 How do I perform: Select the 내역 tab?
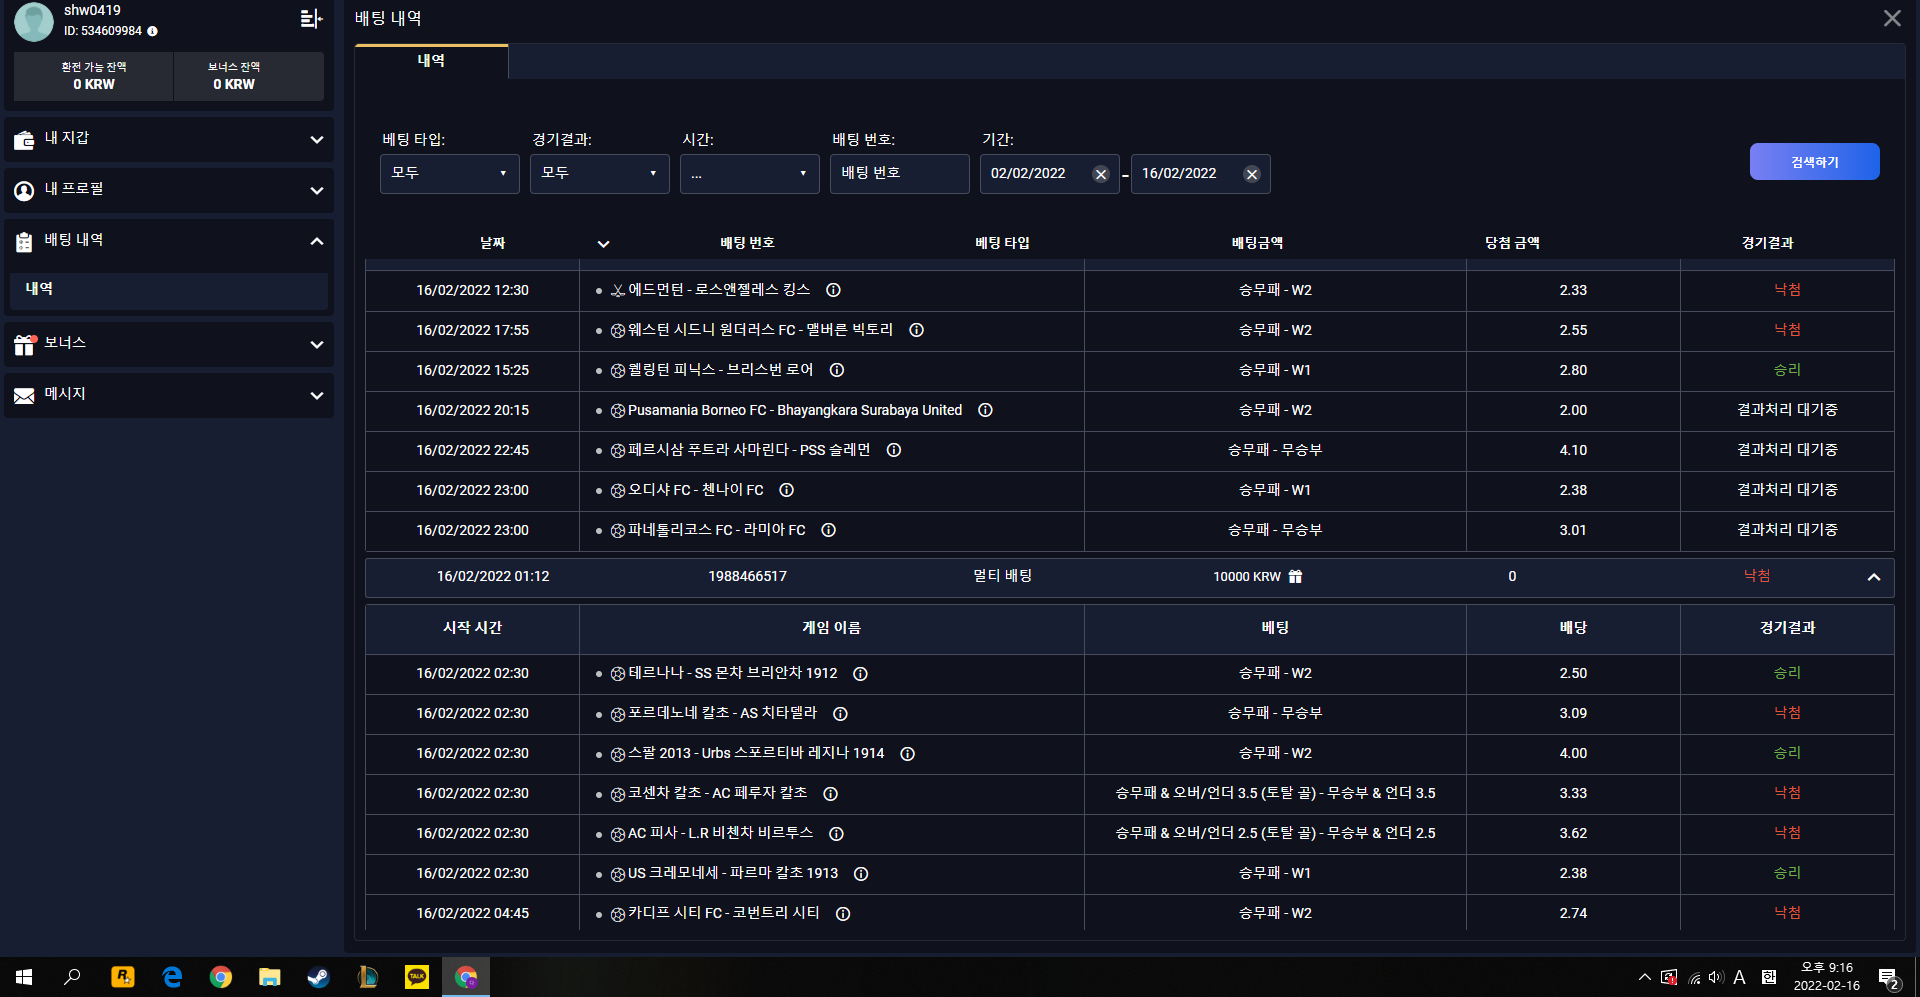(x=431, y=61)
